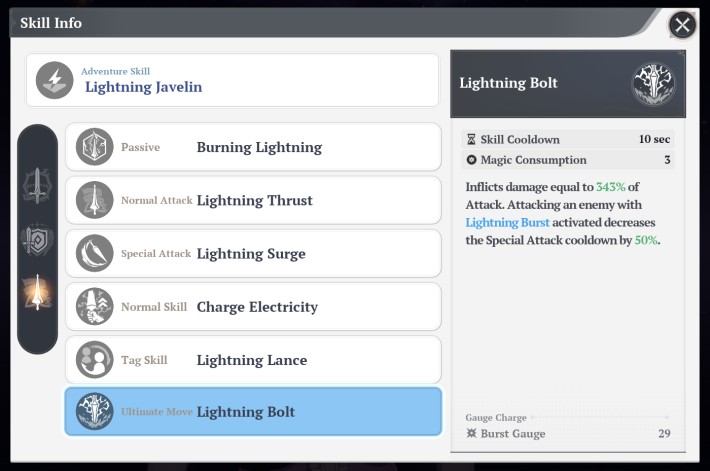710x471 pixels.
Task: Click the Charge Electricity skill icon
Action: pos(94,307)
